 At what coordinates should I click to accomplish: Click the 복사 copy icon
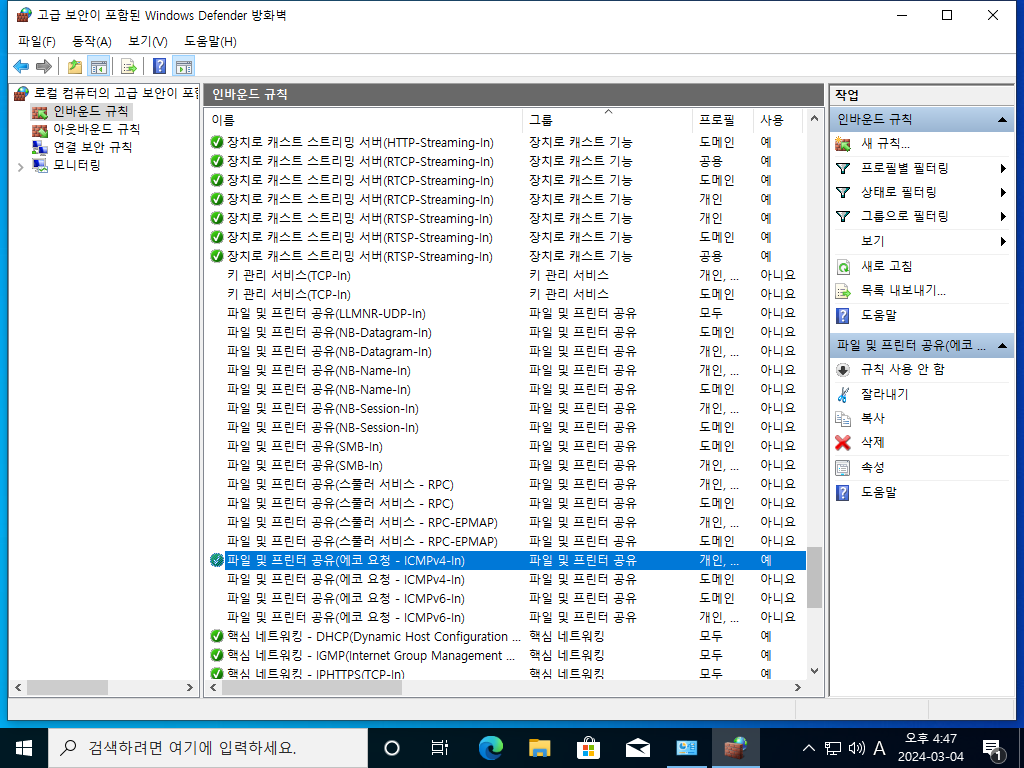tap(843, 418)
